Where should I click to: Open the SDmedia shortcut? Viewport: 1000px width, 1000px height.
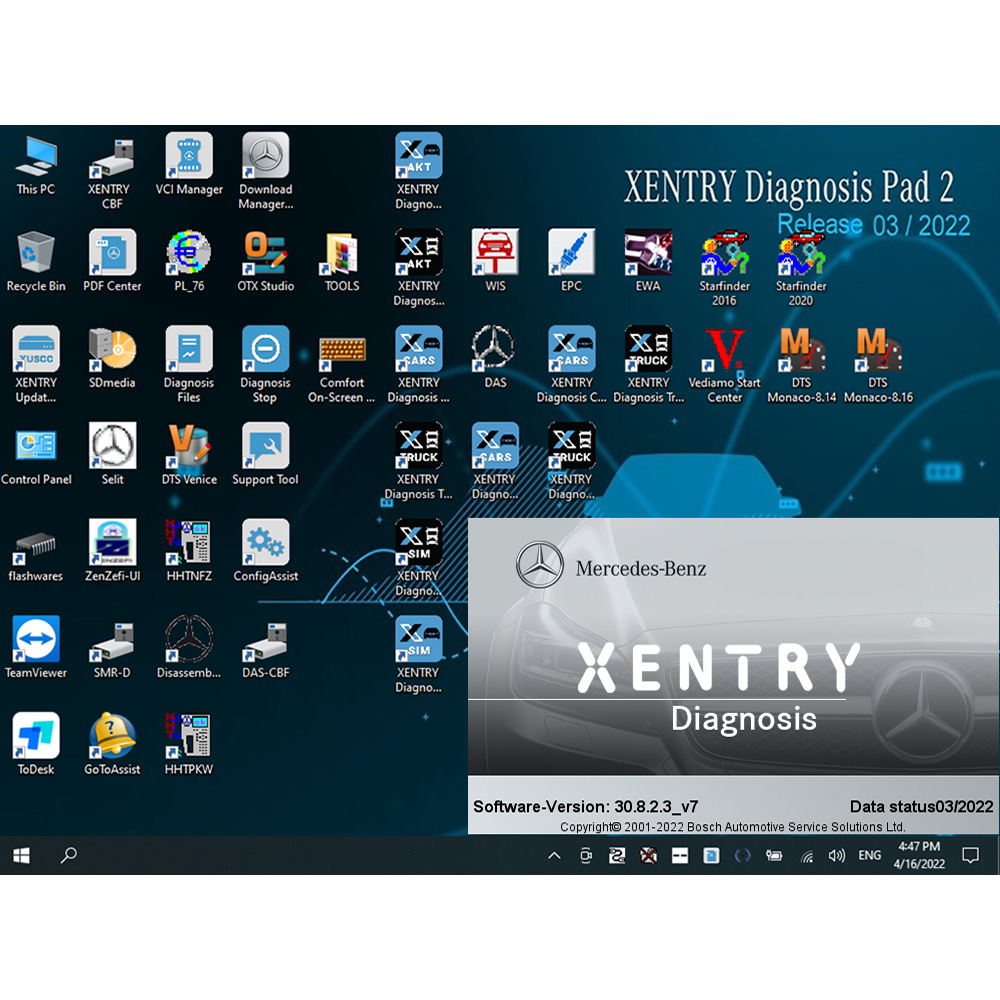pos(112,357)
